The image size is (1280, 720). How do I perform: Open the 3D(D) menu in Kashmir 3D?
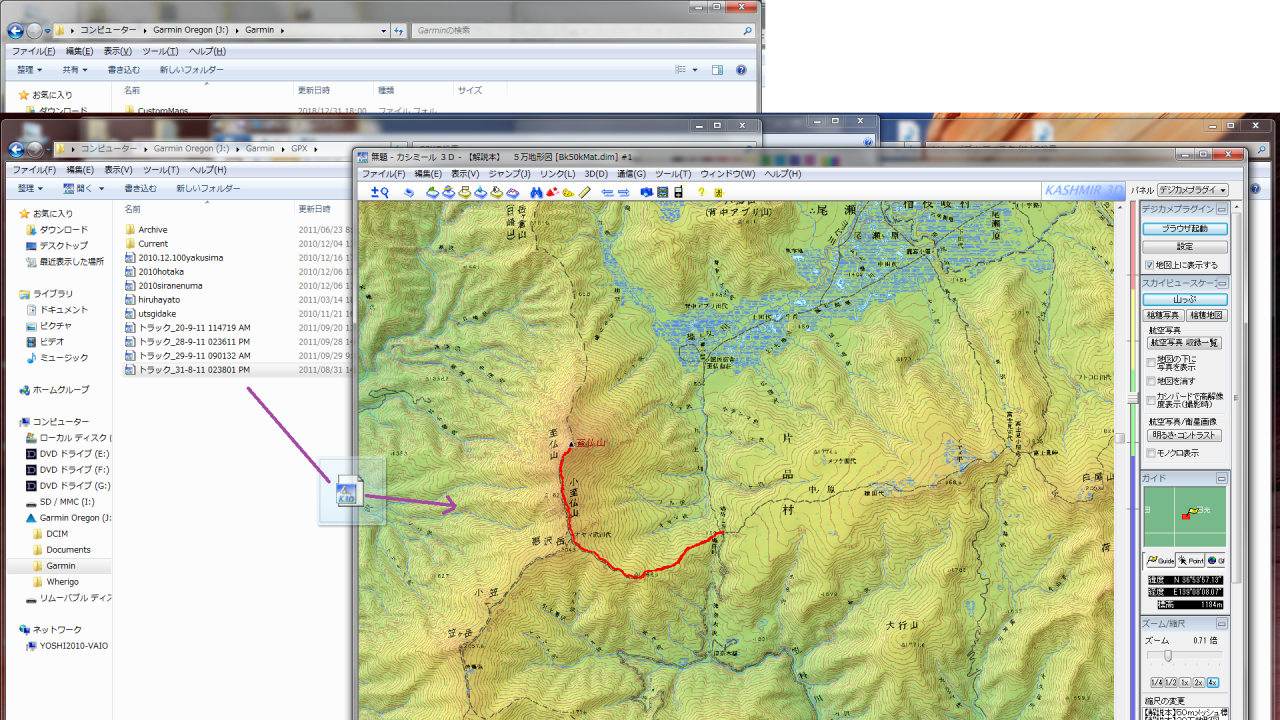pos(596,174)
